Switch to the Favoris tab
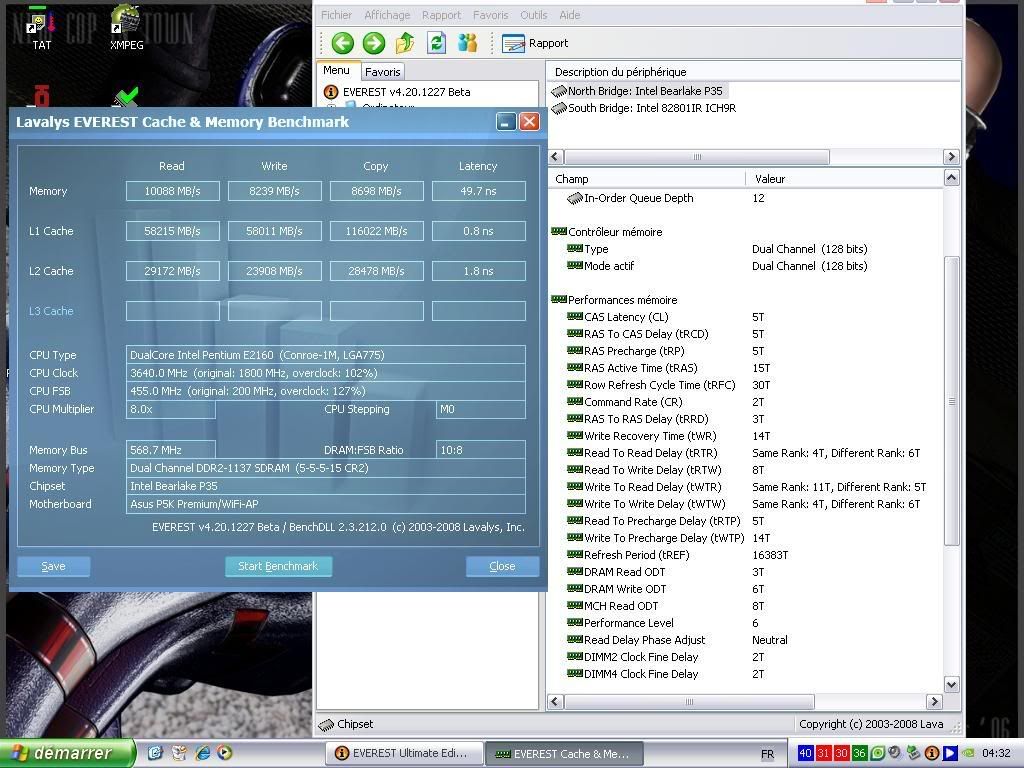The image size is (1024, 768). pos(382,72)
